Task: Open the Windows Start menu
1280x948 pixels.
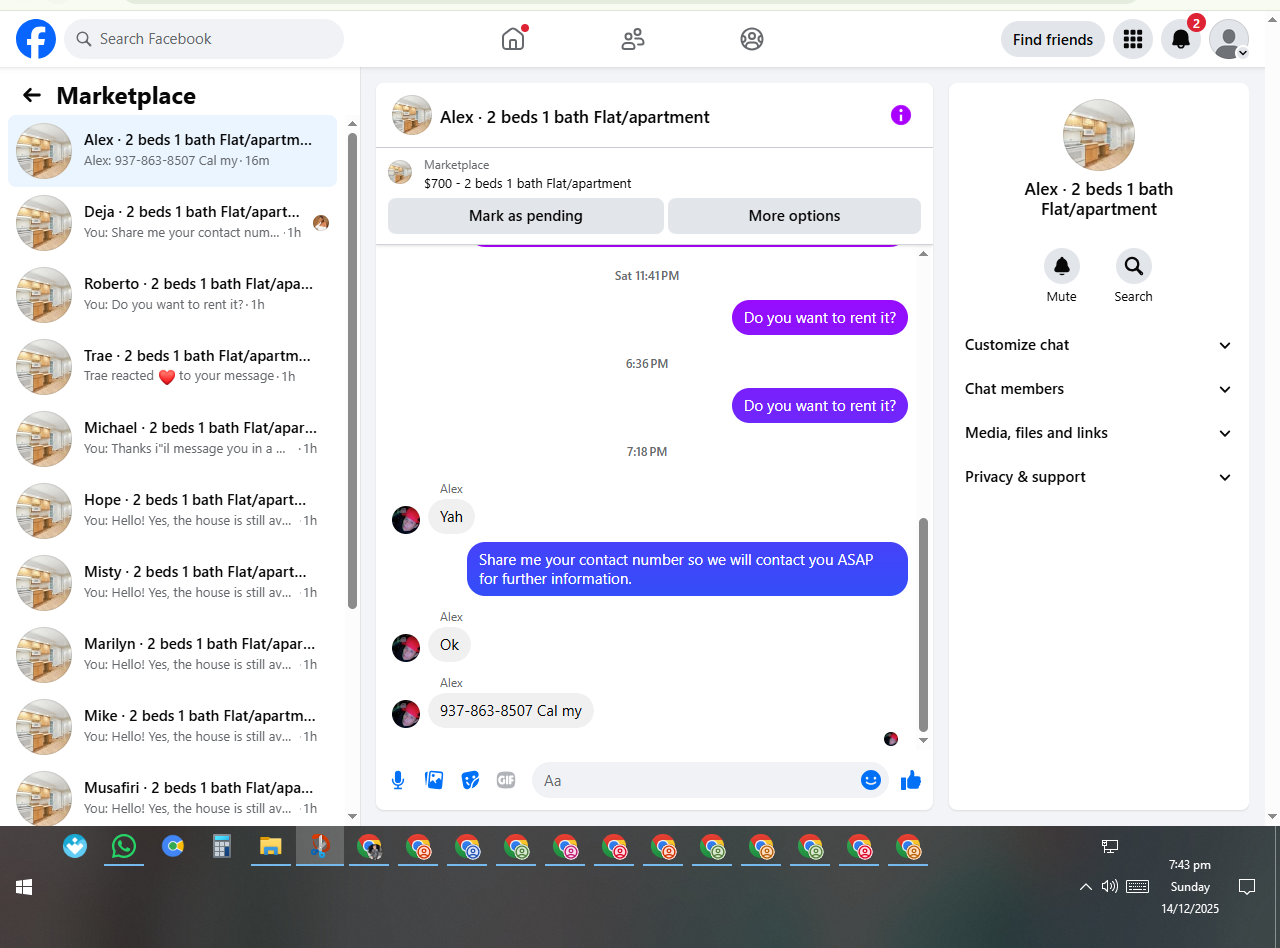Action: pyautogui.click(x=24, y=887)
